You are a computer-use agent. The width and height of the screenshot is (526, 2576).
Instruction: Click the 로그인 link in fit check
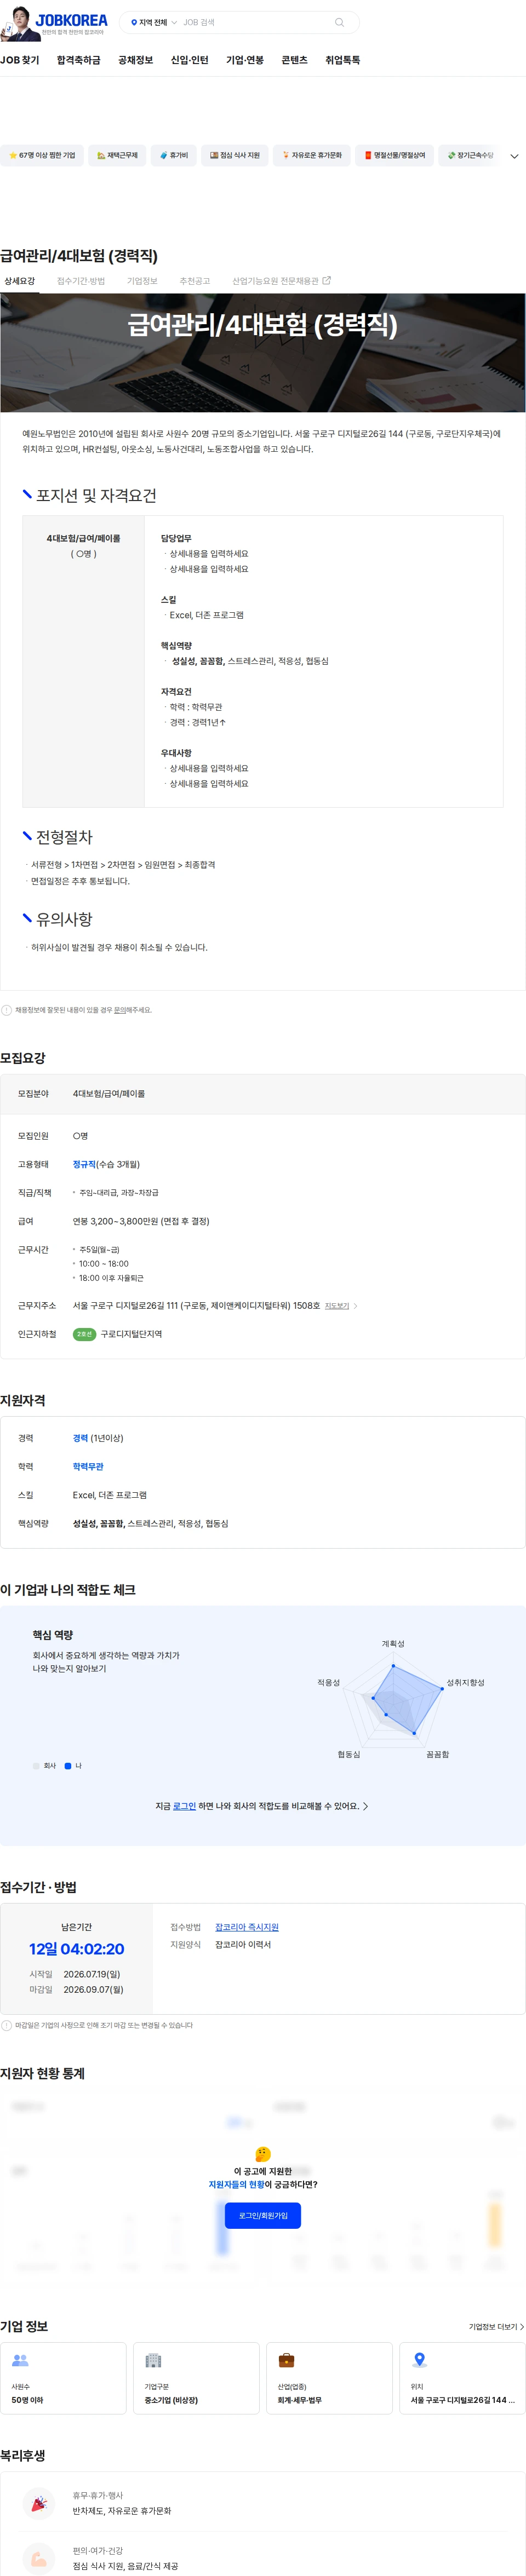coord(184,1806)
